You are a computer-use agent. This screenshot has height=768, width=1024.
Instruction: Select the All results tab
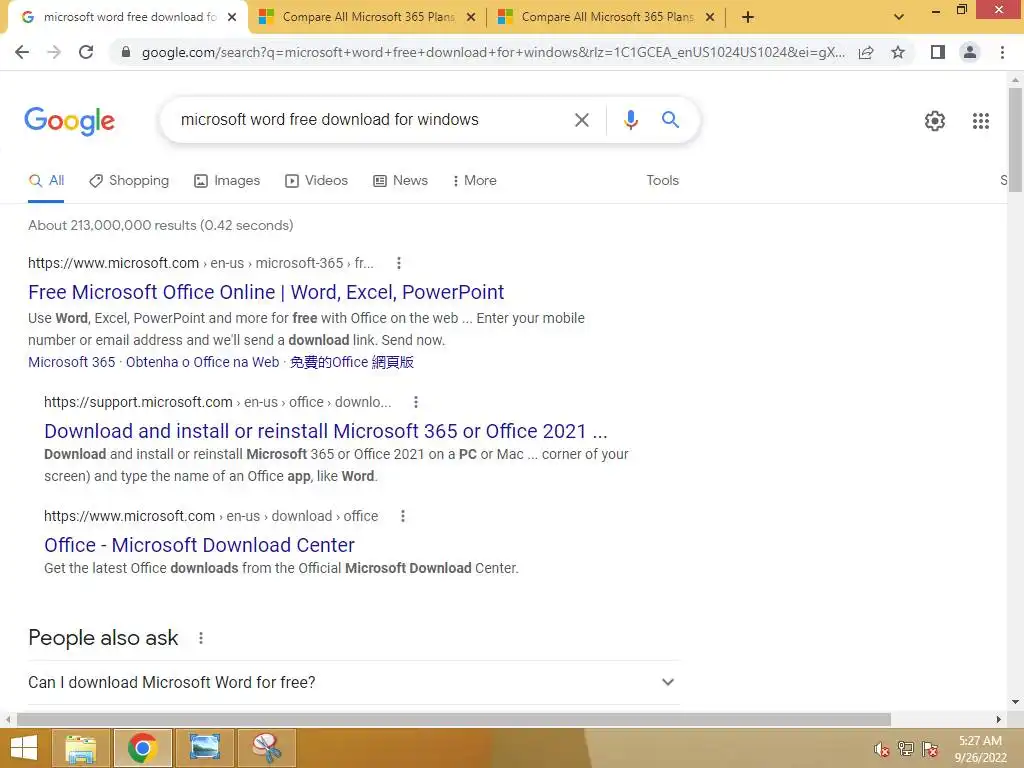point(46,181)
